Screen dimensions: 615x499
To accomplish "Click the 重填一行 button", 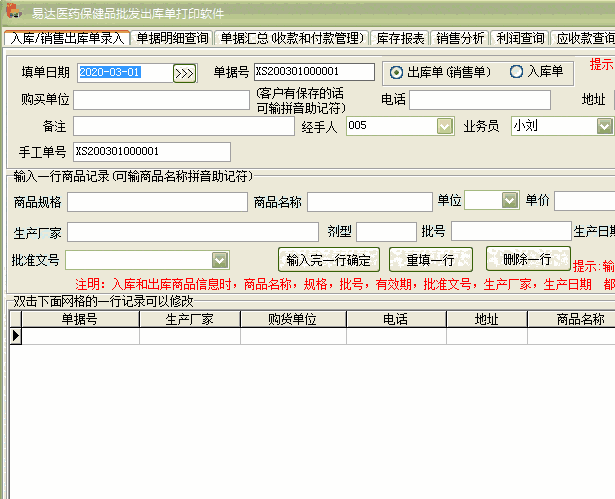I will pyautogui.click(x=430, y=260).
